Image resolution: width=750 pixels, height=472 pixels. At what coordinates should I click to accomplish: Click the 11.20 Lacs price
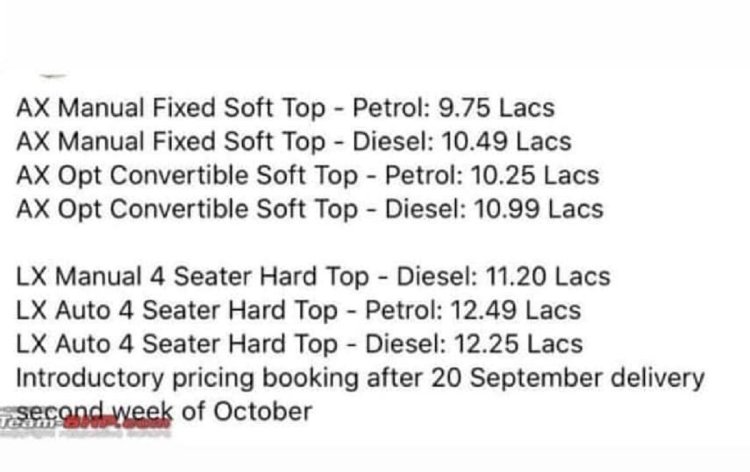point(548,276)
